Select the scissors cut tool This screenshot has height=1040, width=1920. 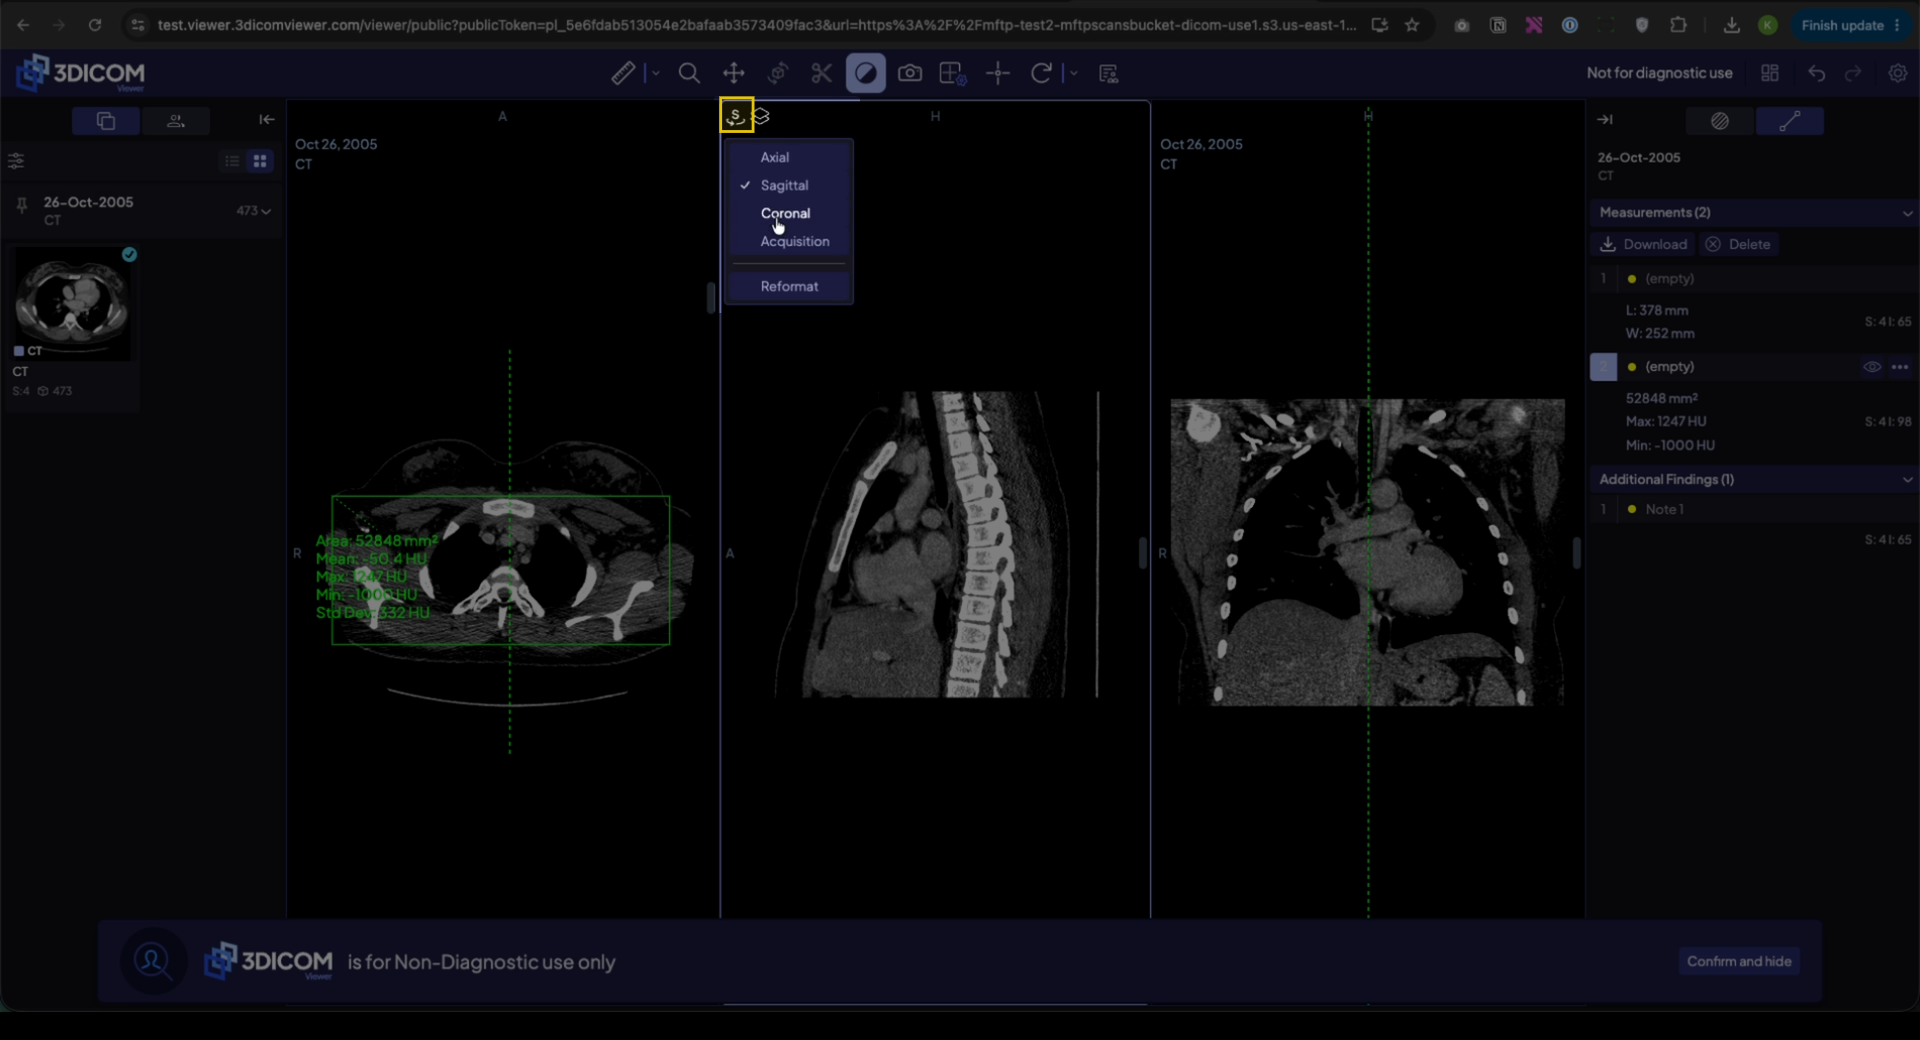[821, 73]
